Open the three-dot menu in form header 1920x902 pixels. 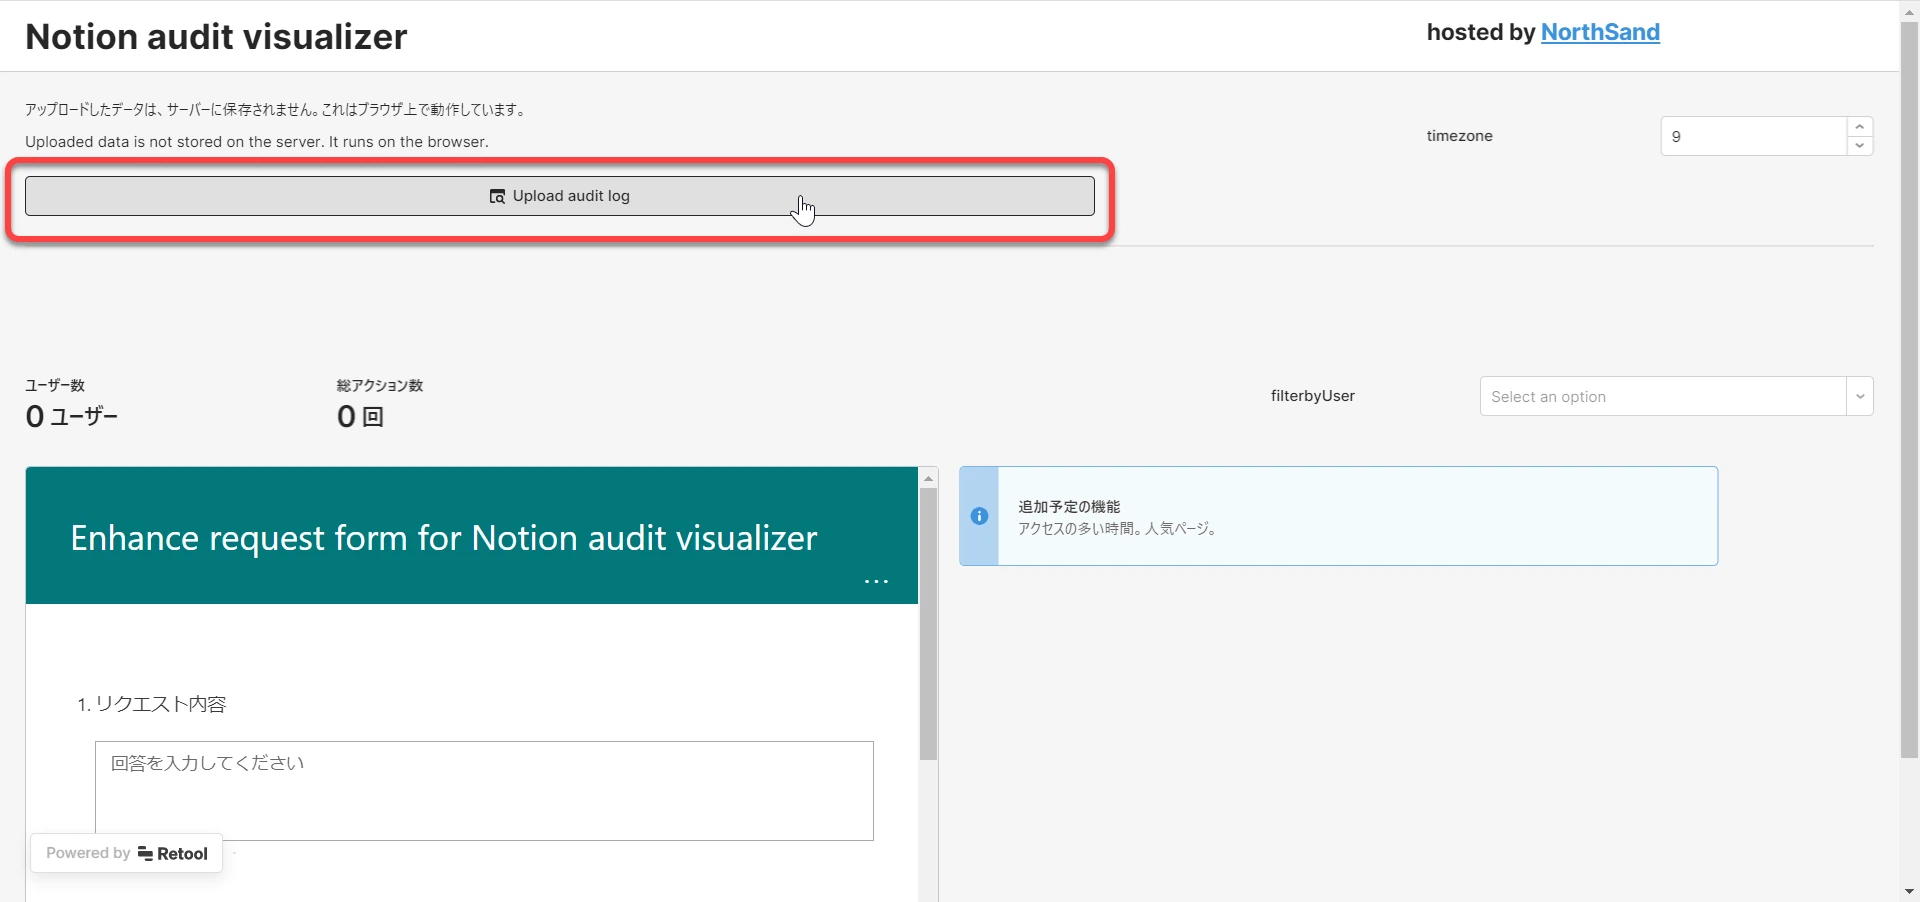point(876,581)
